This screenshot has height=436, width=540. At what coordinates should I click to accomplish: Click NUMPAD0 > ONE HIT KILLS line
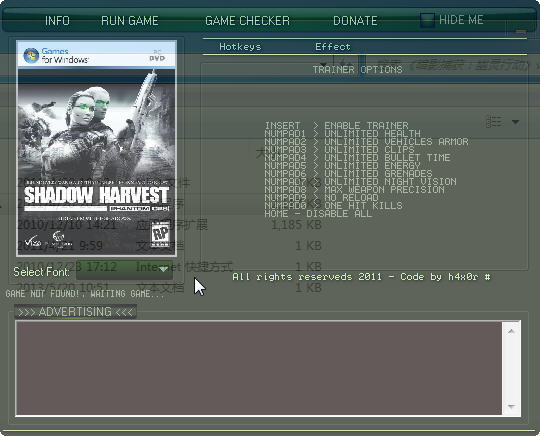[333, 206]
